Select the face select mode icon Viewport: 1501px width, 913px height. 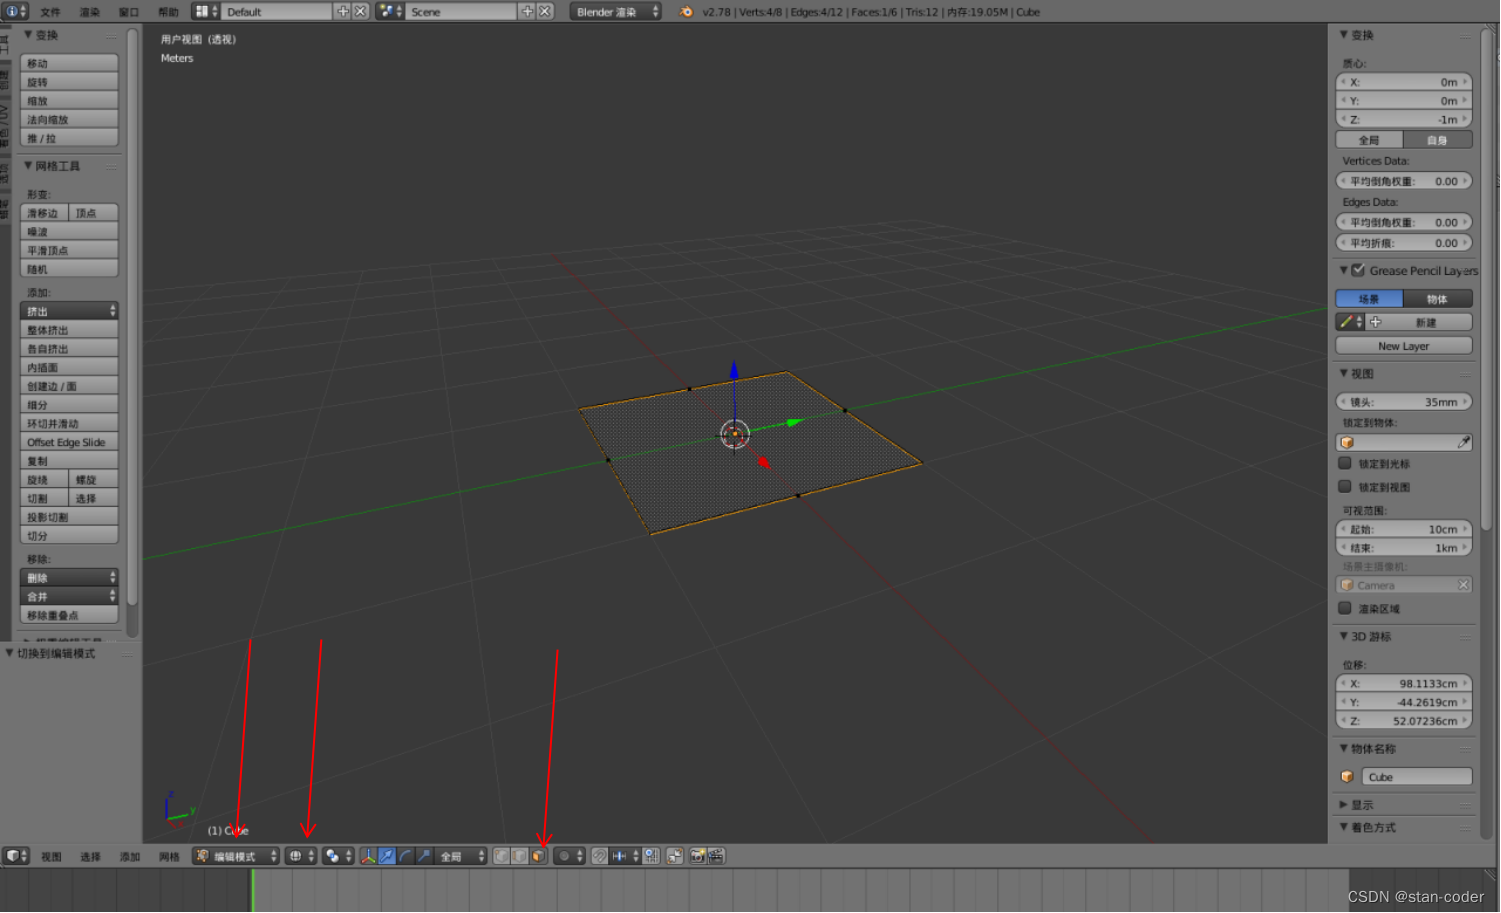[x=537, y=855]
